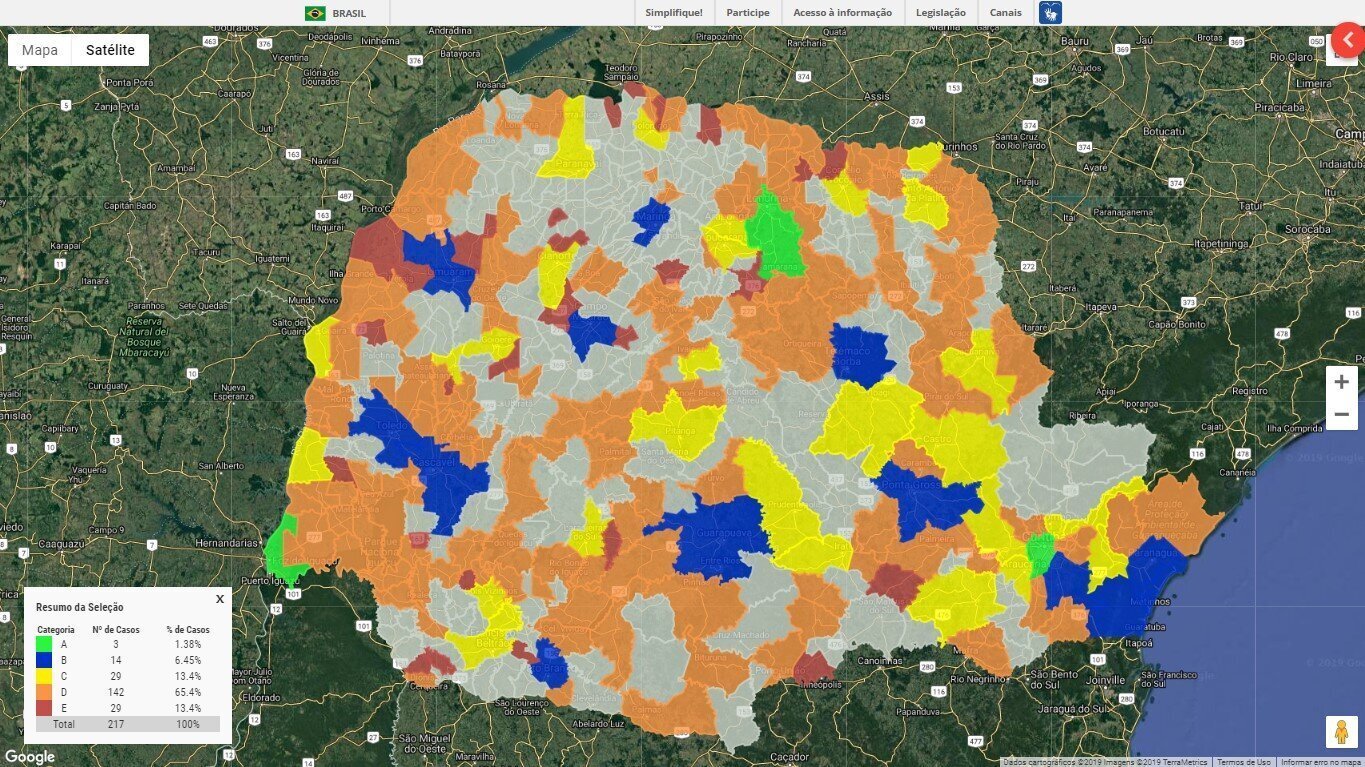Click the orange category D swatch

click(x=44, y=692)
